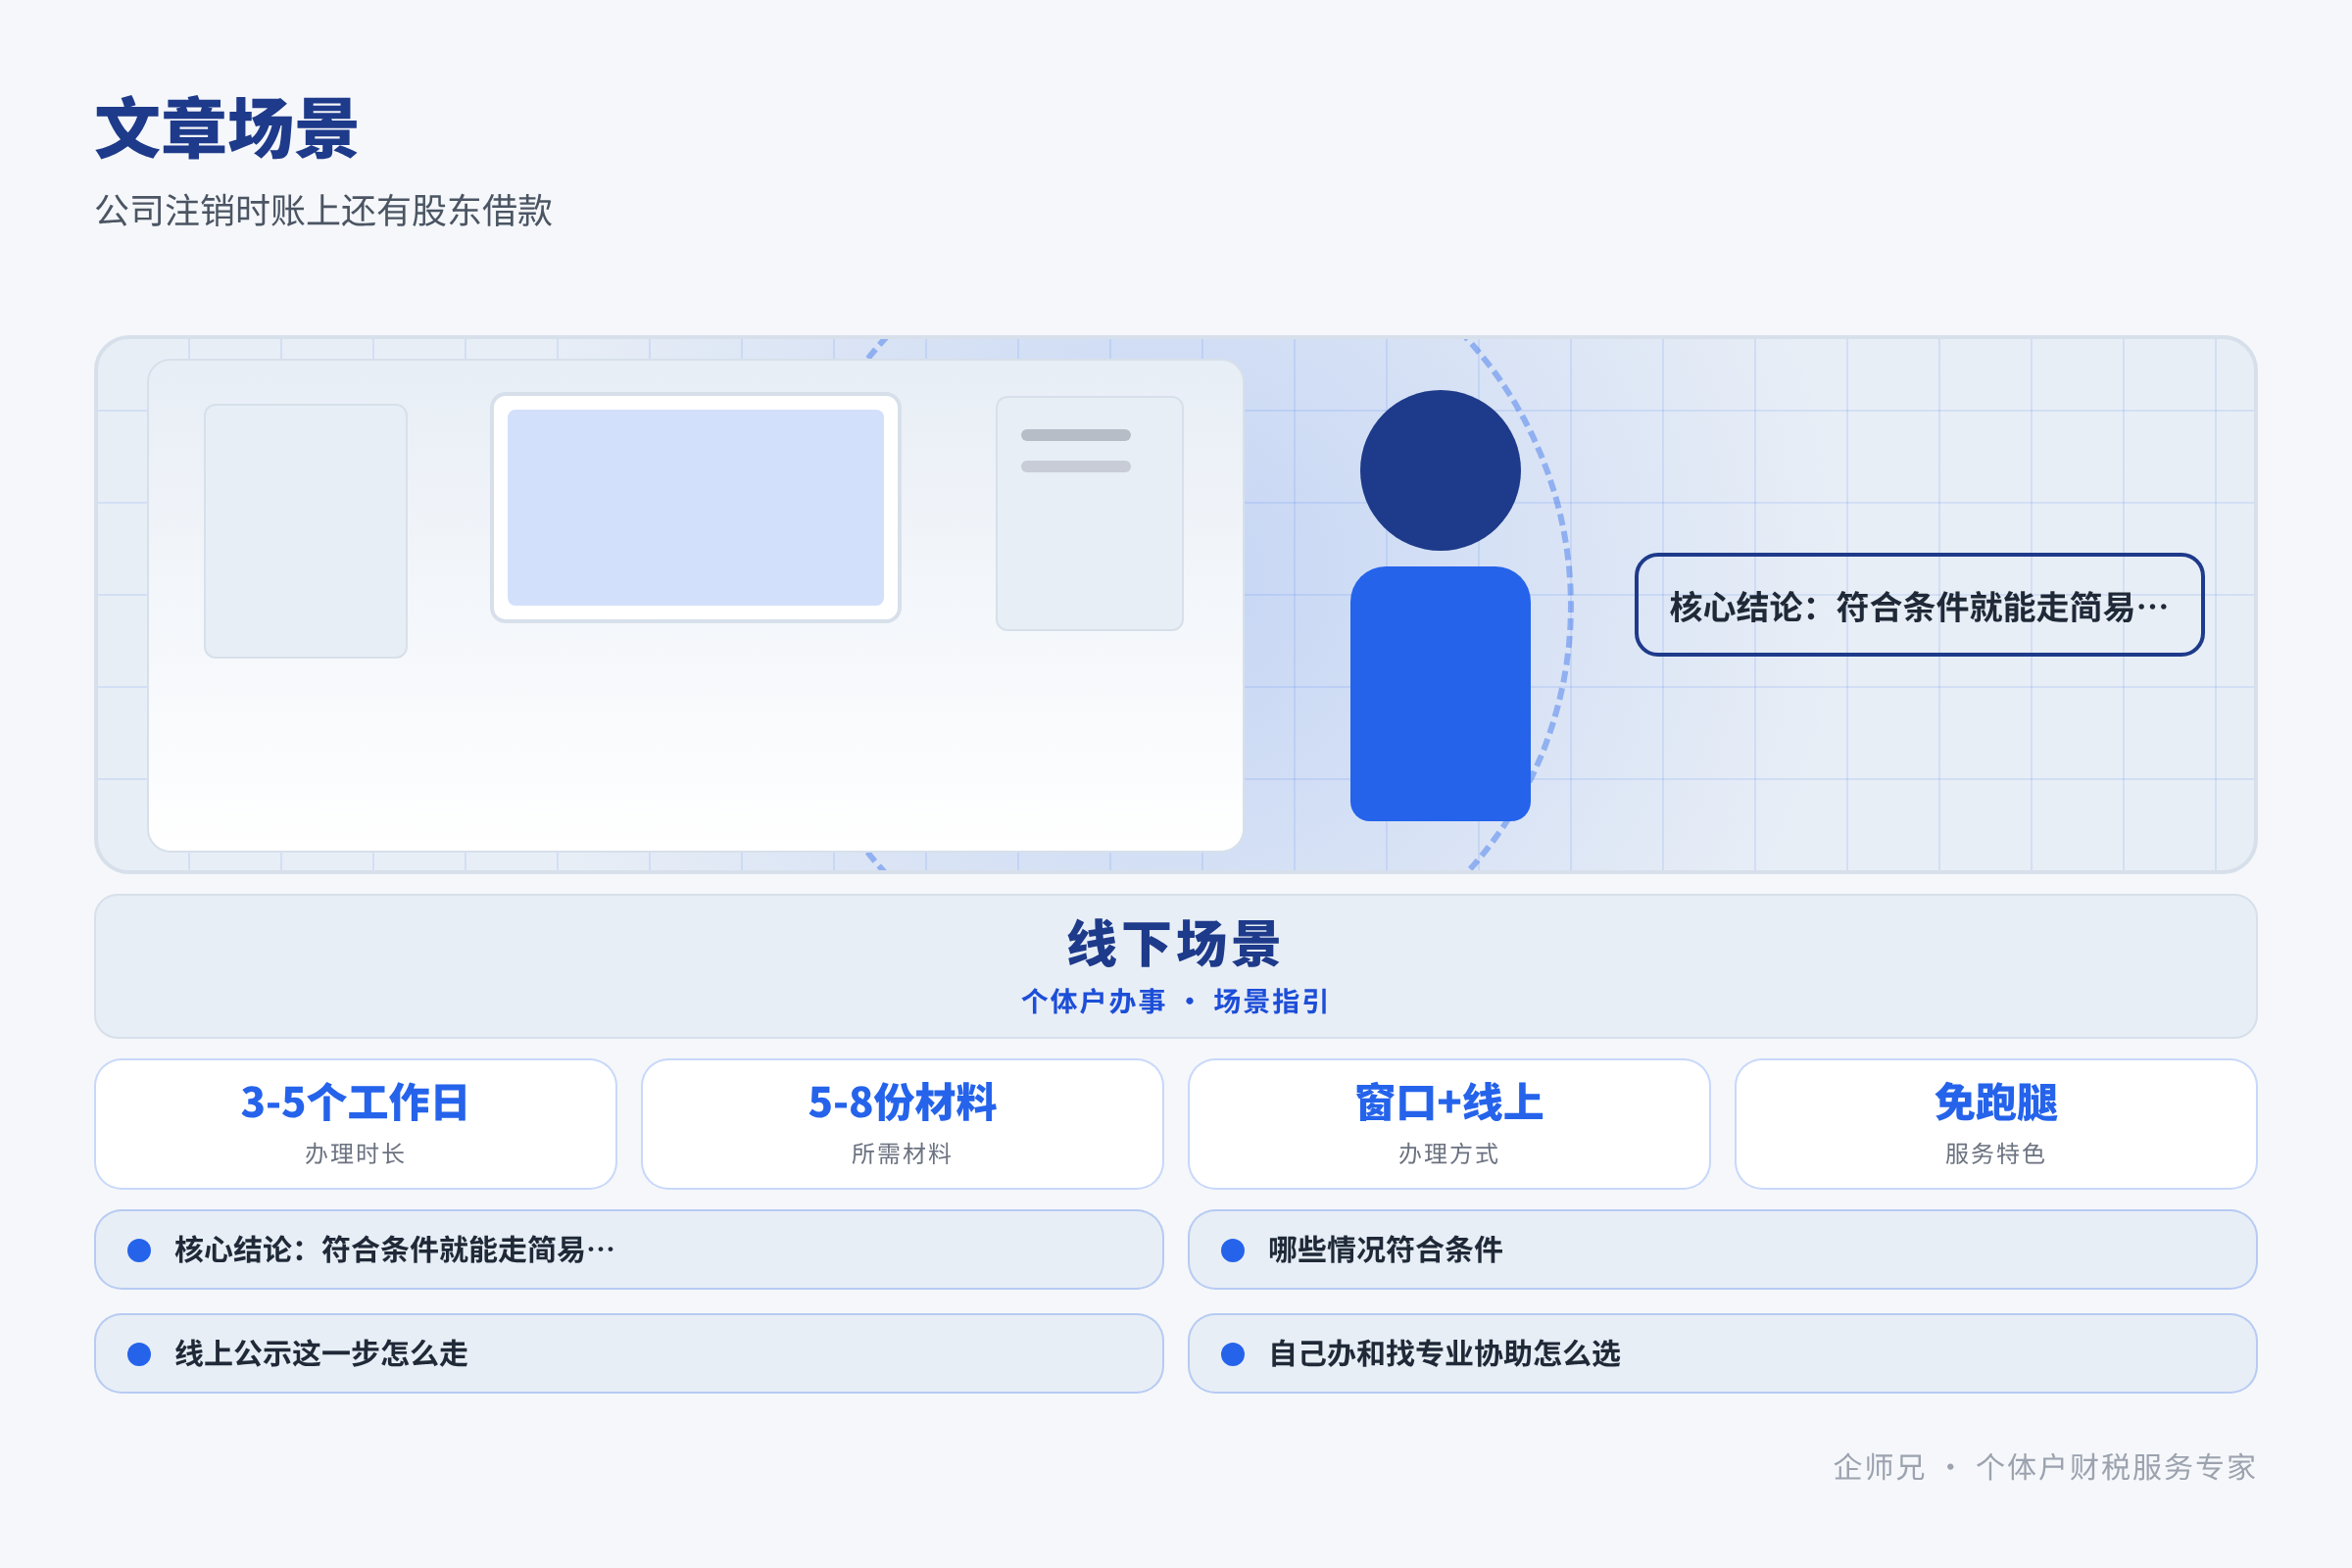The width and height of the screenshot is (2352, 1568).
Task: Click the bullet dot beside 线上公示这一步怎么走
Action: [139, 1354]
